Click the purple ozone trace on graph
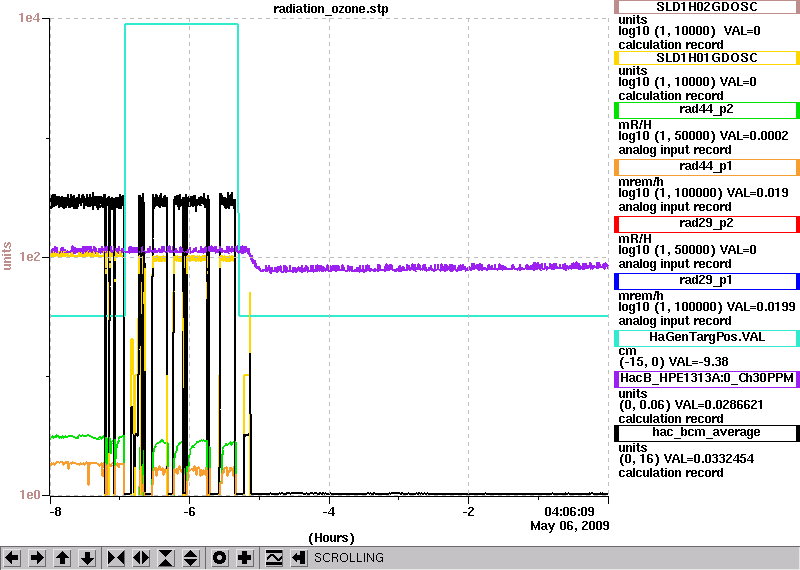 point(434,267)
